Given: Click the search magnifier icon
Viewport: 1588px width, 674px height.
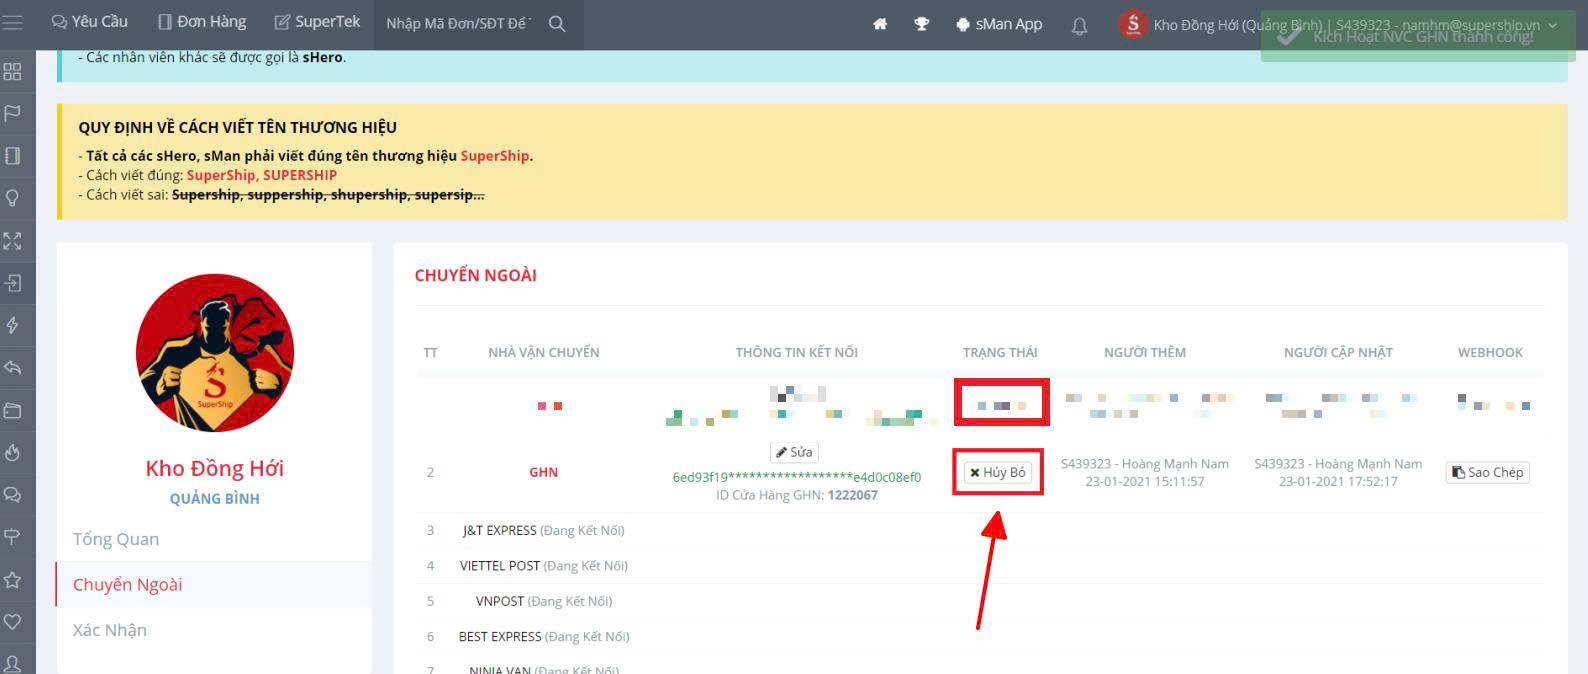Looking at the screenshot, I should 557,24.
